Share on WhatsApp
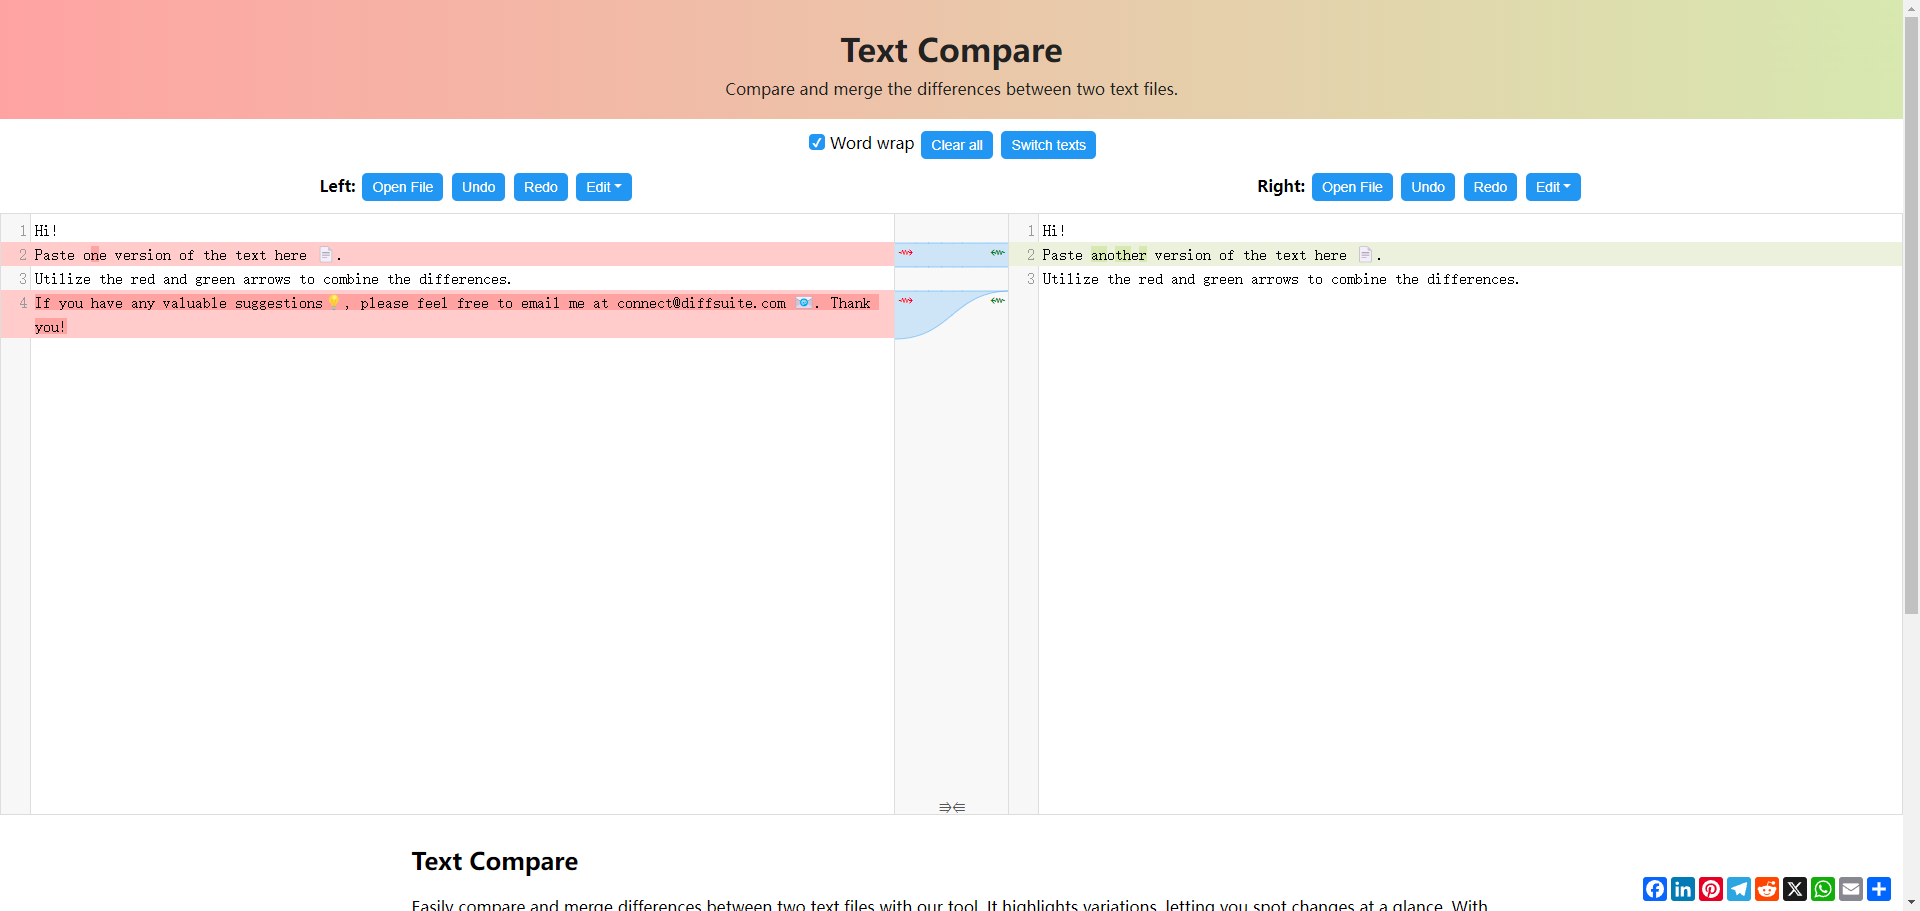Viewport: 1920px width, 911px height. [x=1824, y=889]
